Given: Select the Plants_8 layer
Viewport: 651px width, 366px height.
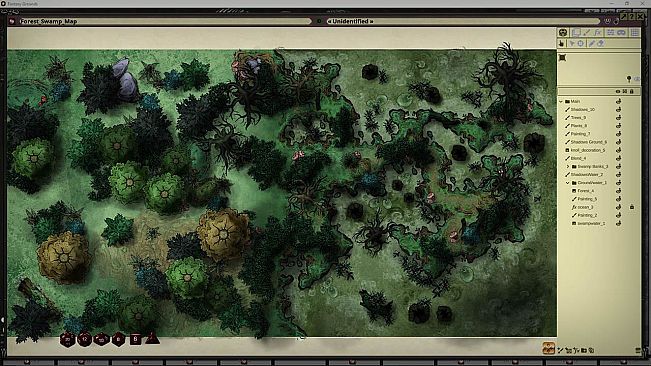Looking at the screenshot, I should pos(579,125).
